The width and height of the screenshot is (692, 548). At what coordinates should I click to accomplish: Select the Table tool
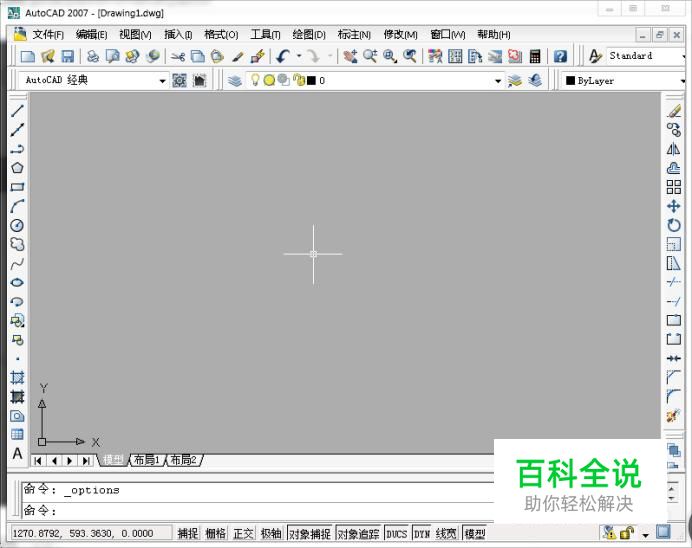click(x=17, y=434)
